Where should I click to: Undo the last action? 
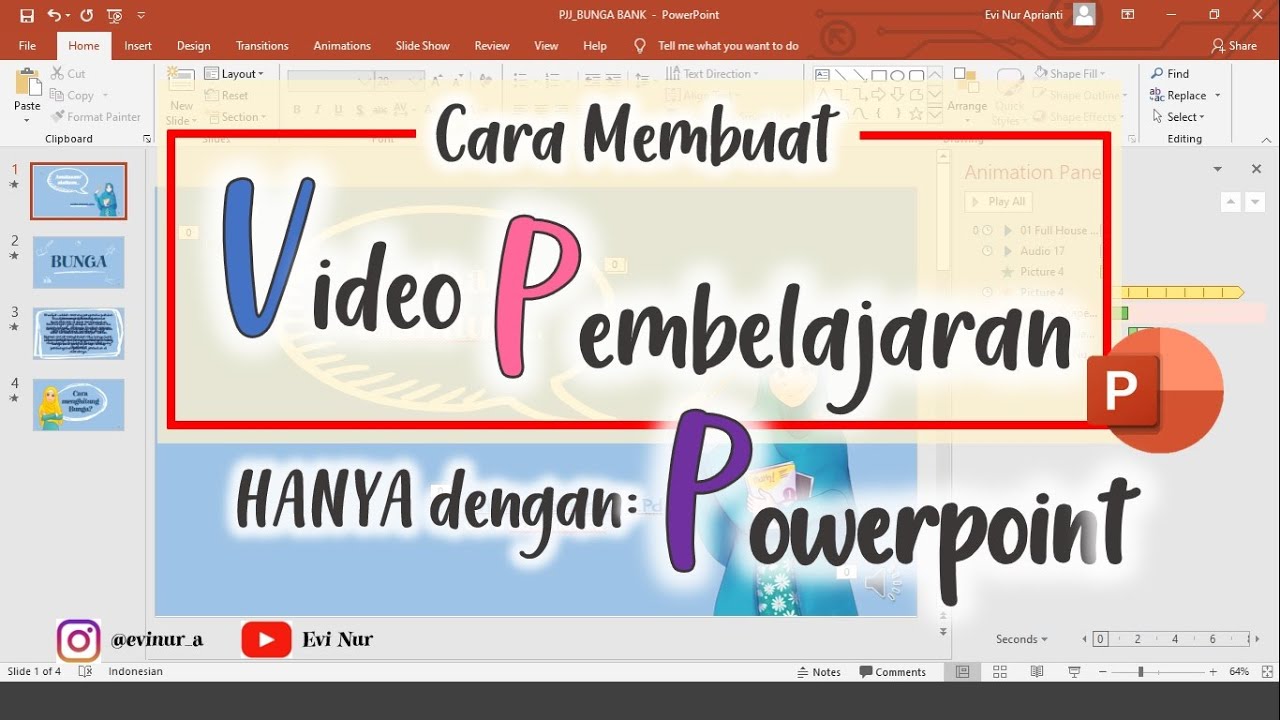pyautogui.click(x=54, y=15)
